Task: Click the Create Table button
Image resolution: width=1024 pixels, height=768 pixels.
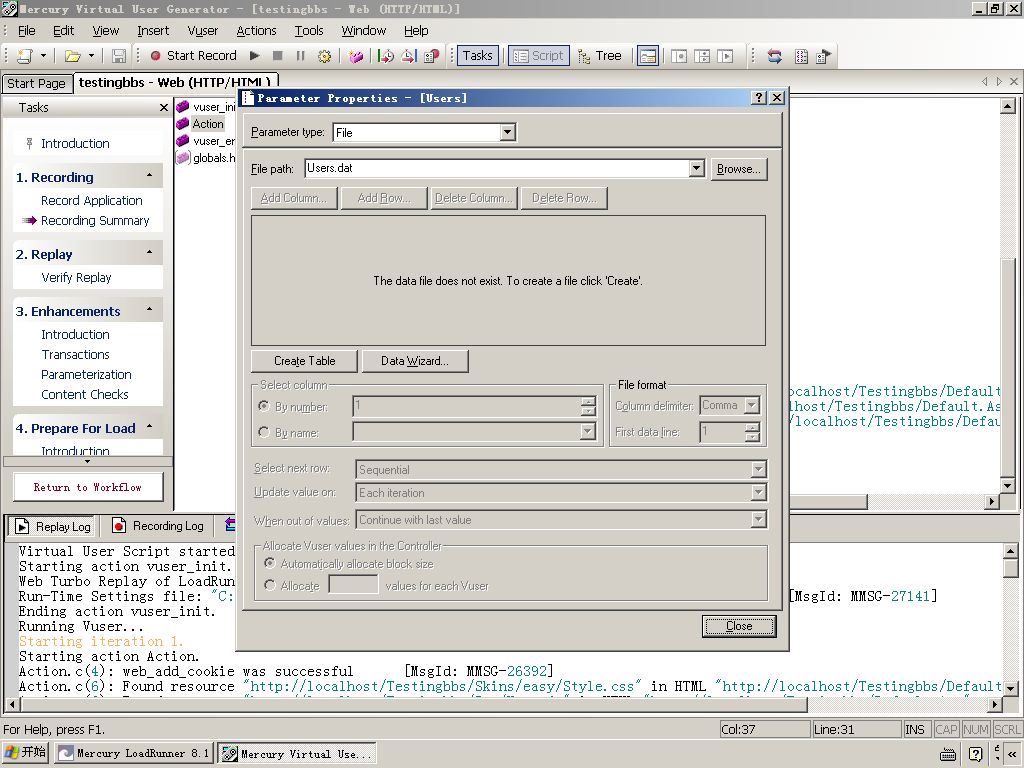Action: pos(304,361)
